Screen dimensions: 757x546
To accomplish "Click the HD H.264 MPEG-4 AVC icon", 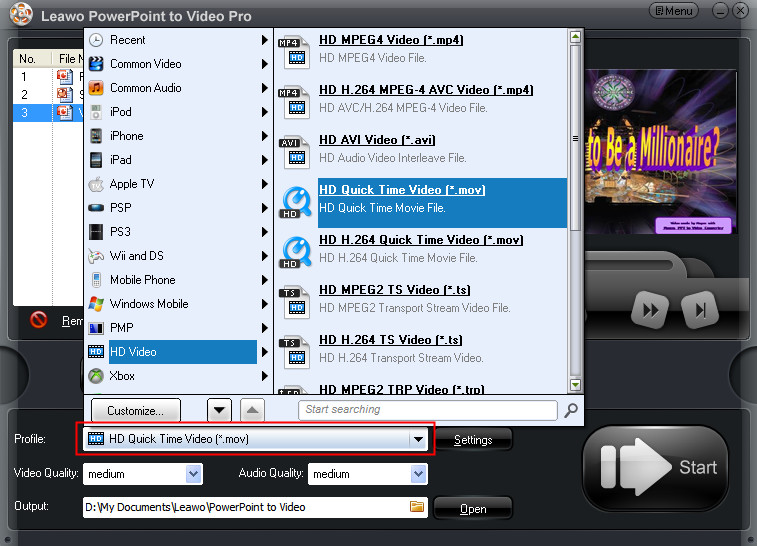I will [x=294, y=102].
